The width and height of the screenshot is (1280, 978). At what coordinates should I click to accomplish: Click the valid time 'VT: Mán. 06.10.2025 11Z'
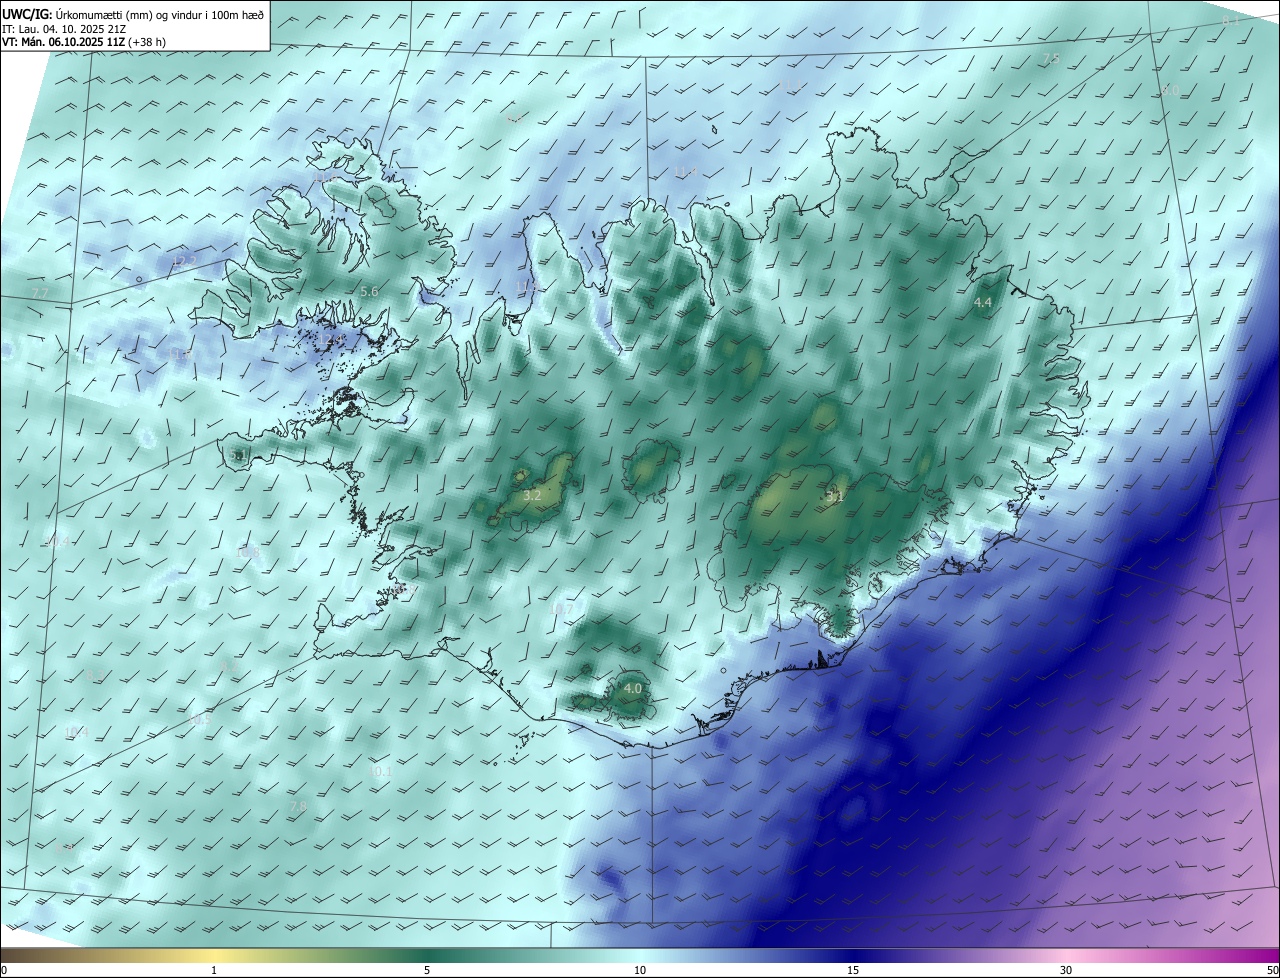[63, 42]
